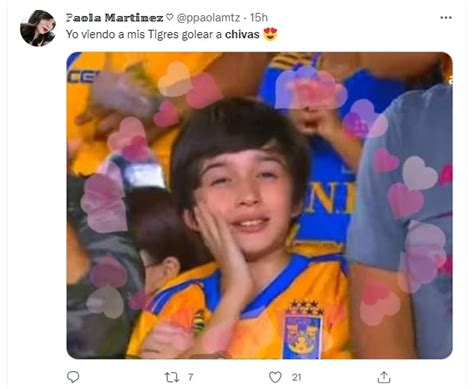Click the bold chivas keyword

point(242,34)
